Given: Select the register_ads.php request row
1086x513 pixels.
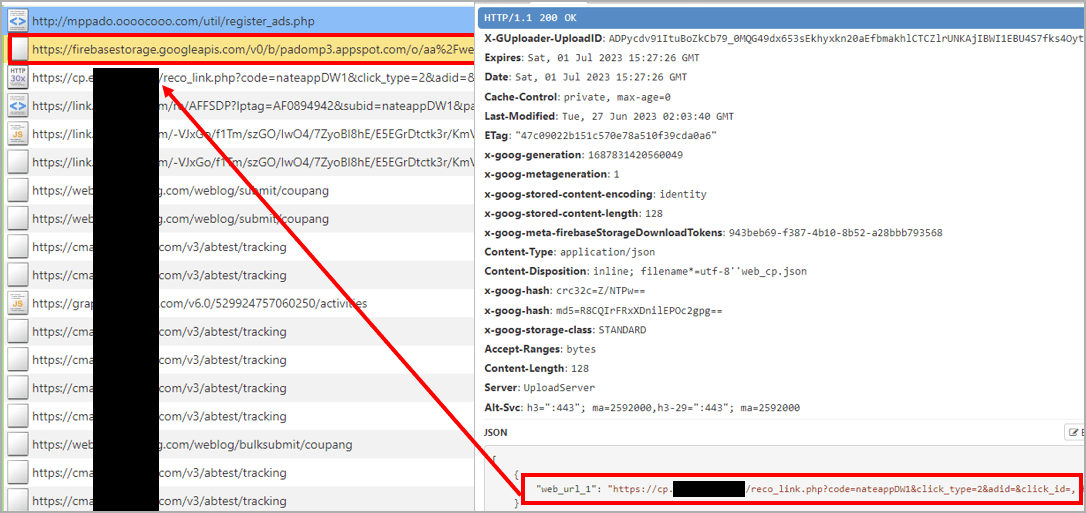Looking at the screenshot, I should pyautogui.click(x=250, y=20).
